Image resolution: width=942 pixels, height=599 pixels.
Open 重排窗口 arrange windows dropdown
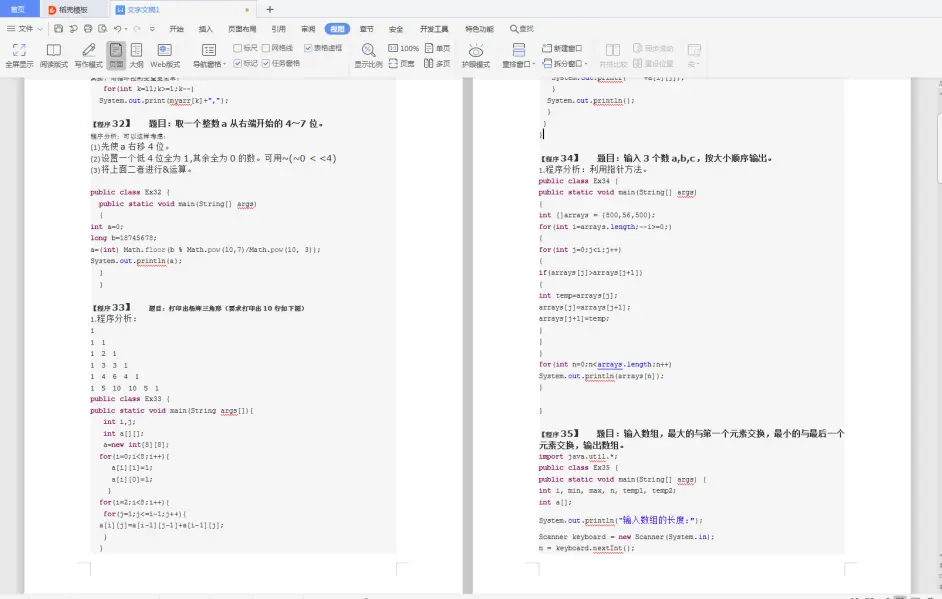point(518,55)
